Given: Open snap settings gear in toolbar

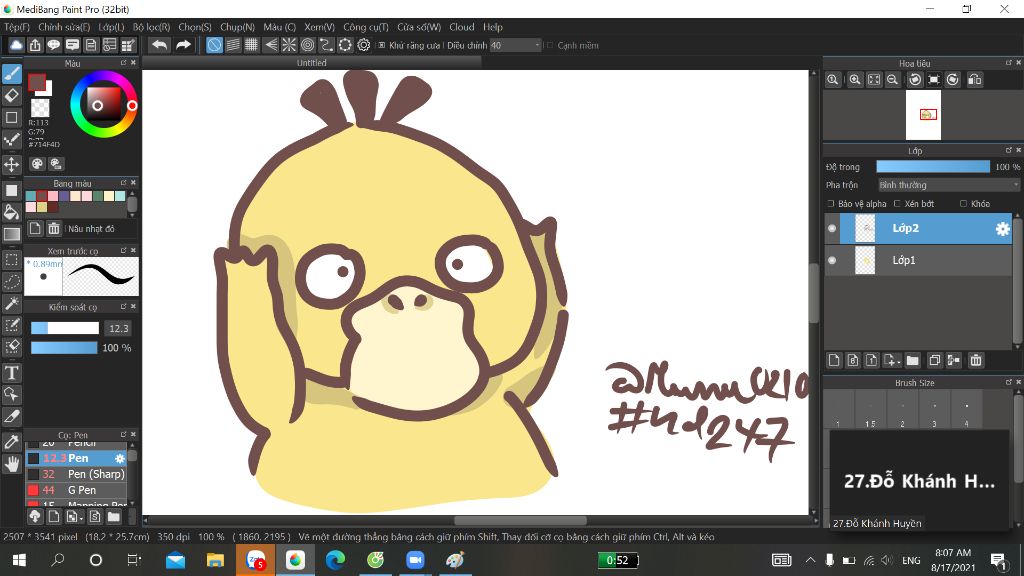Looking at the screenshot, I should point(364,45).
